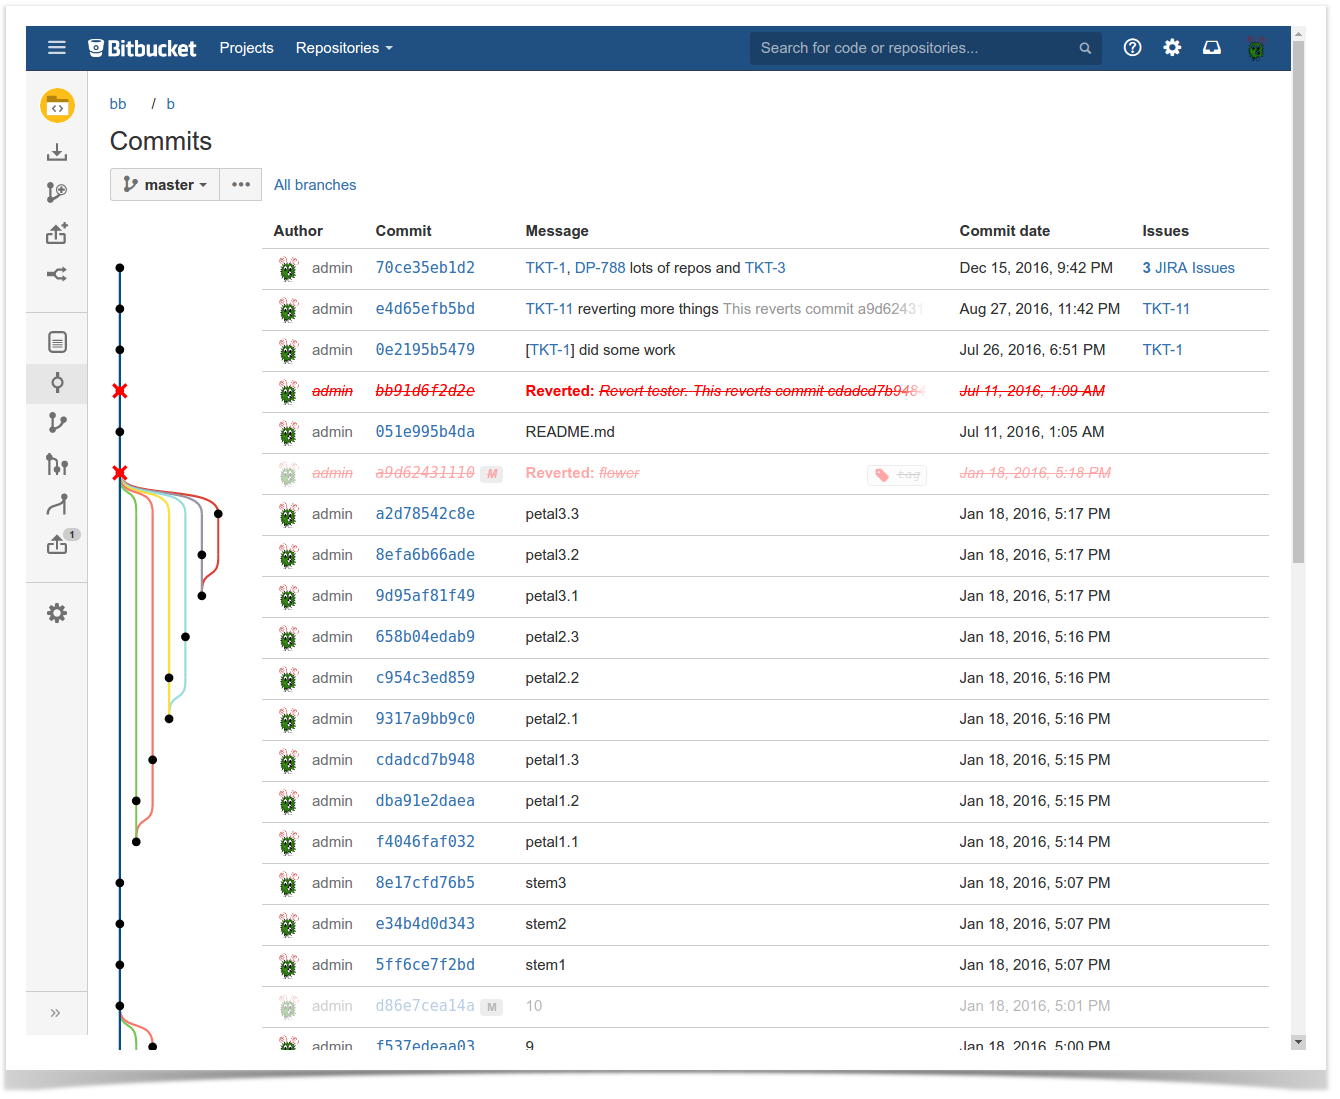Image resolution: width=1340 pixels, height=1099 pixels.
Task: Open the repository Clone dialog
Action: click(x=57, y=152)
